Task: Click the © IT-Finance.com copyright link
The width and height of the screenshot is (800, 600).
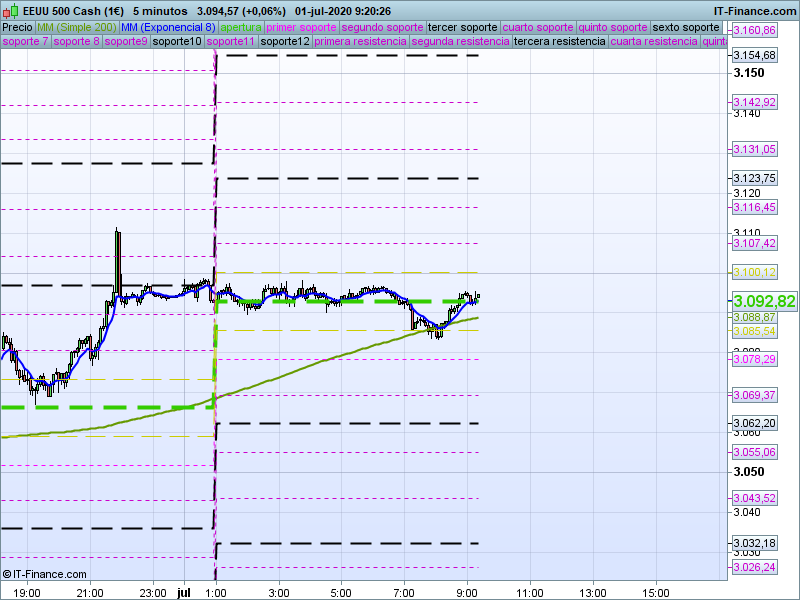Action: (x=40, y=574)
